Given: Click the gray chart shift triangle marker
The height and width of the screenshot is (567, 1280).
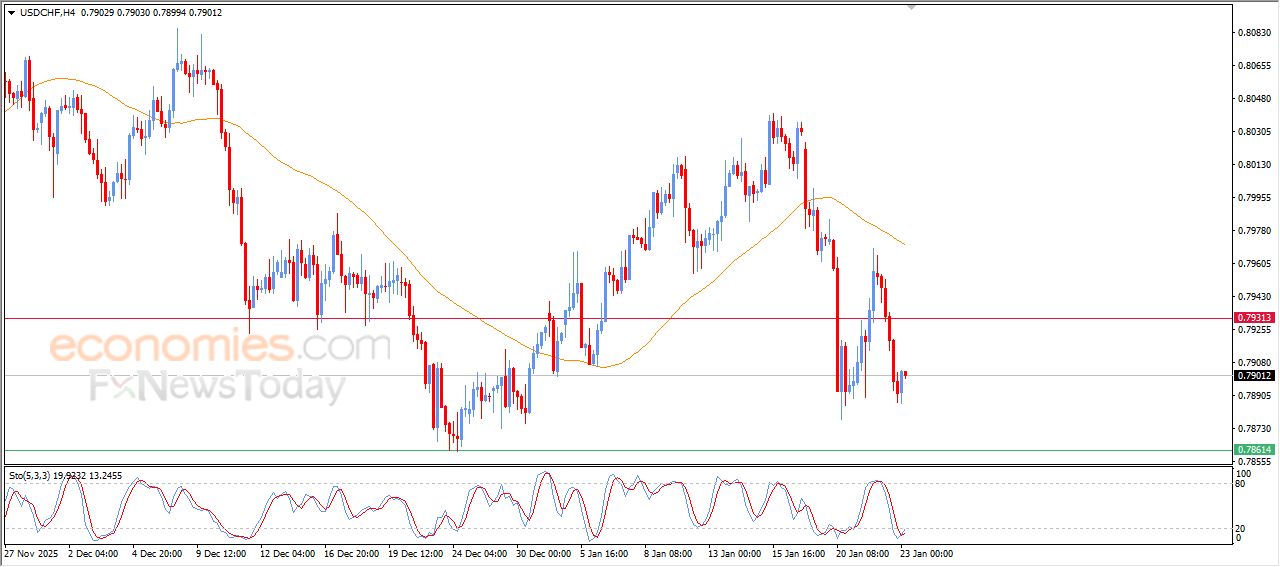Looking at the screenshot, I should (911, 7).
